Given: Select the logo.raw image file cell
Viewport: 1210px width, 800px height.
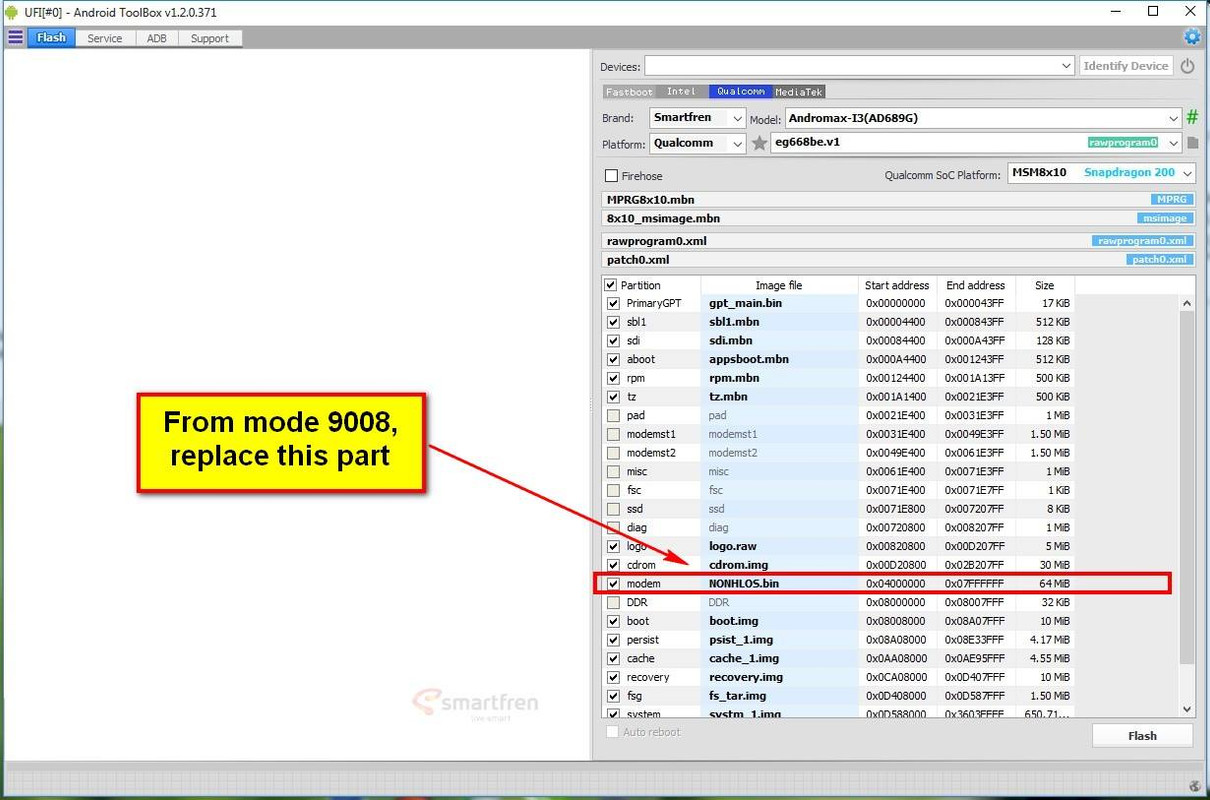Looking at the screenshot, I should 779,546.
